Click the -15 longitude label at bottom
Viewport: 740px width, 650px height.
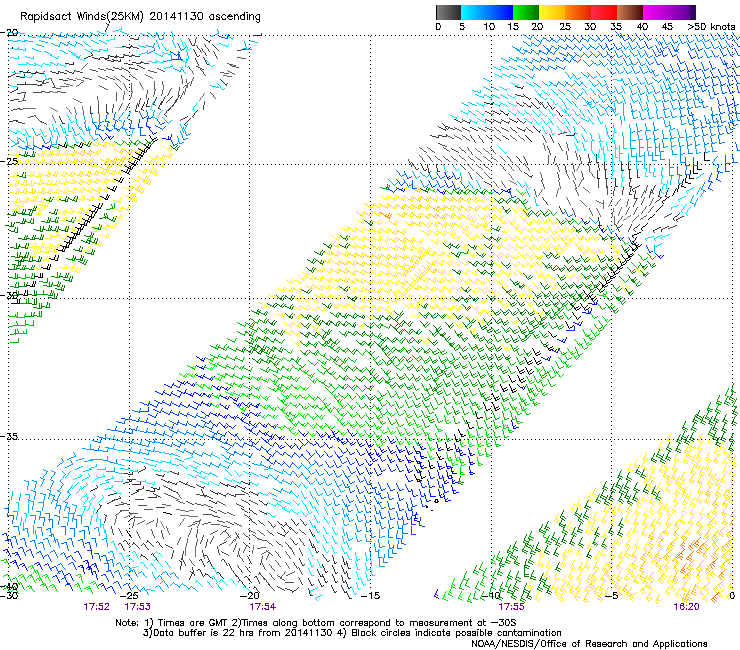point(370,596)
